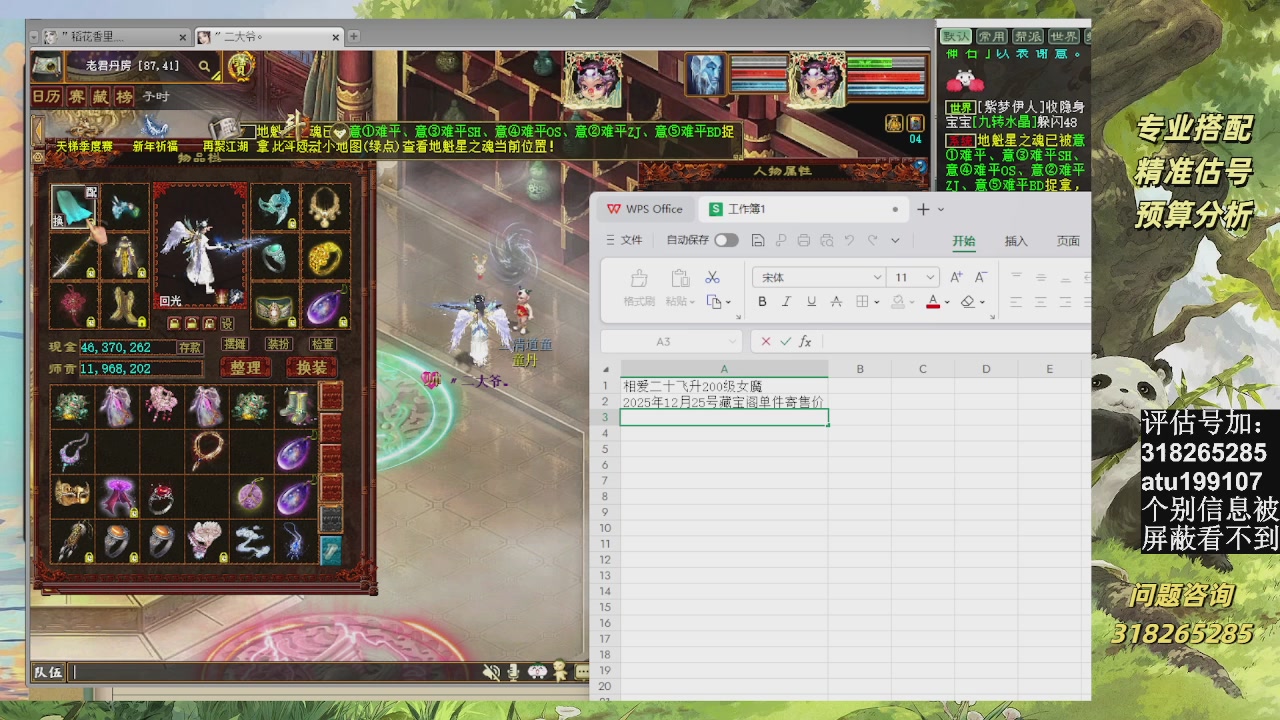
Task: Click the cut scissors icon in WPS
Action: [712, 277]
